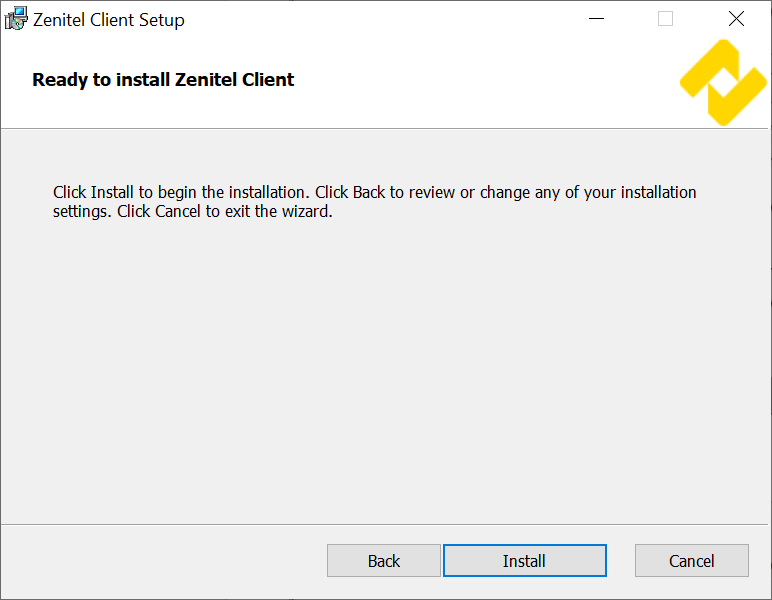The height and width of the screenshot is (600, 772).
Task: Click the word "Install" in instruction paragraph
Action: [112, 192]
